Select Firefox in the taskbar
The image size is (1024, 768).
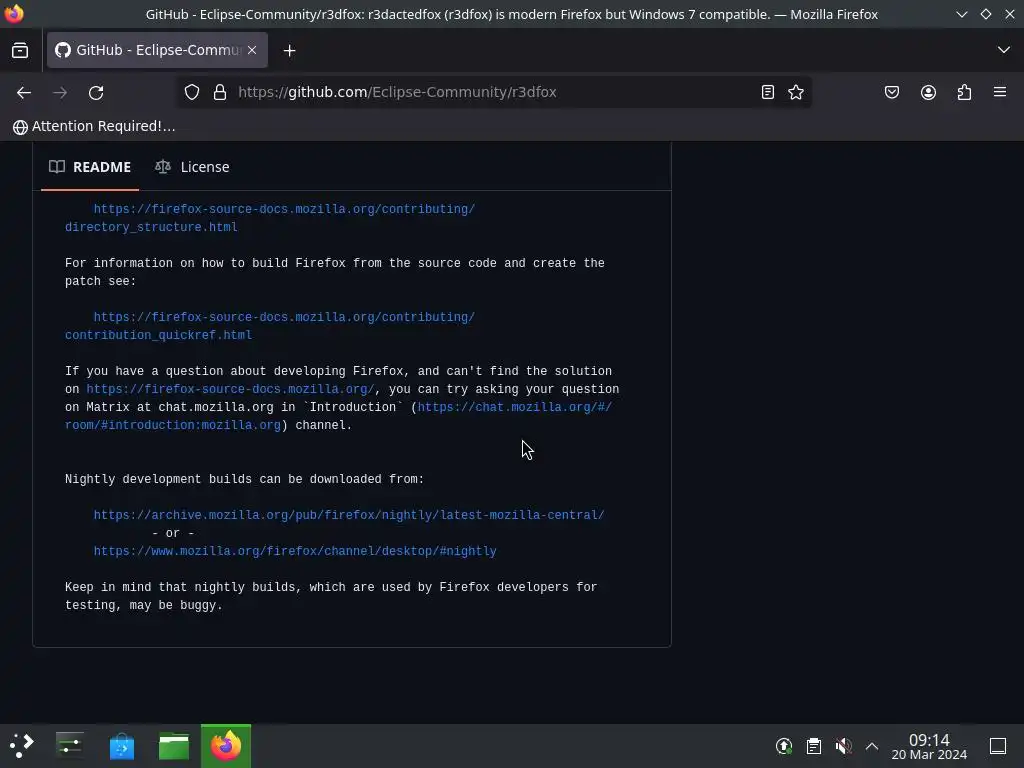(x=226, y=746)
